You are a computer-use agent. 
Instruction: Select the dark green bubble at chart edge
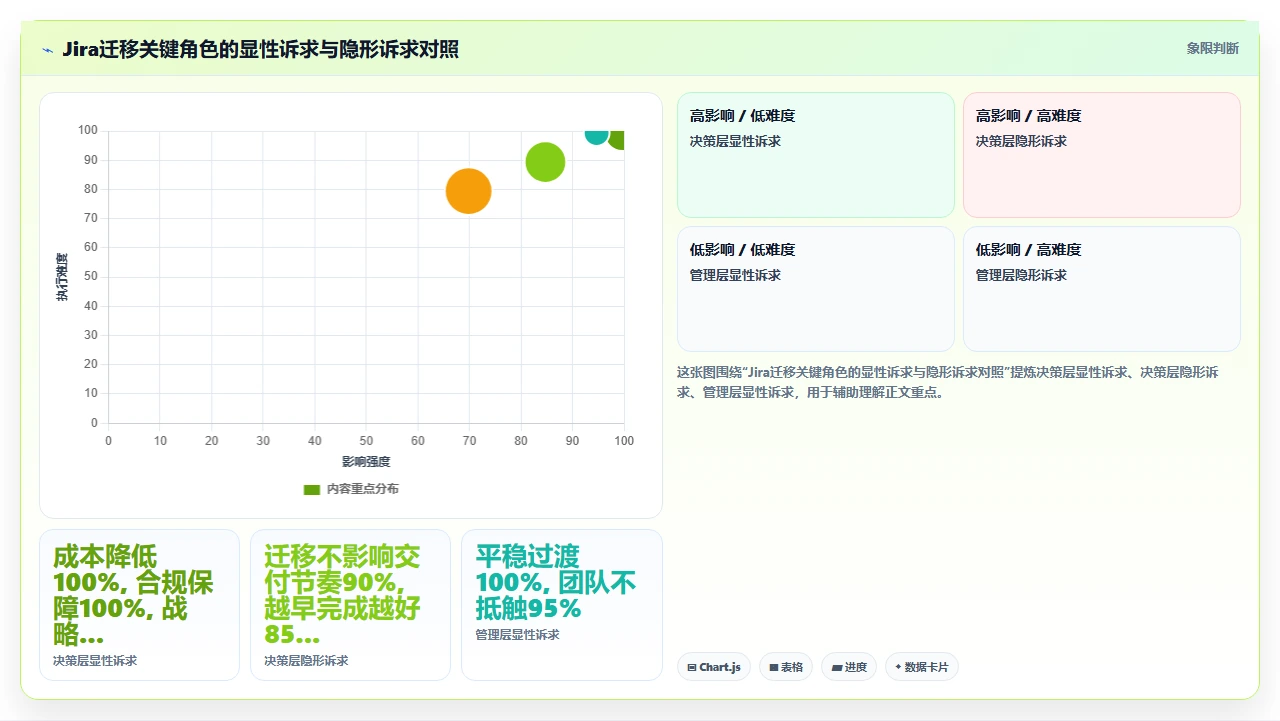[617, 138]
